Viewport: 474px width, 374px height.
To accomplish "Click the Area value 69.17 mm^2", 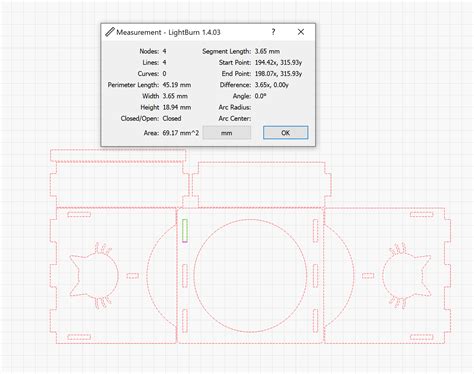I will coord(181,133).
